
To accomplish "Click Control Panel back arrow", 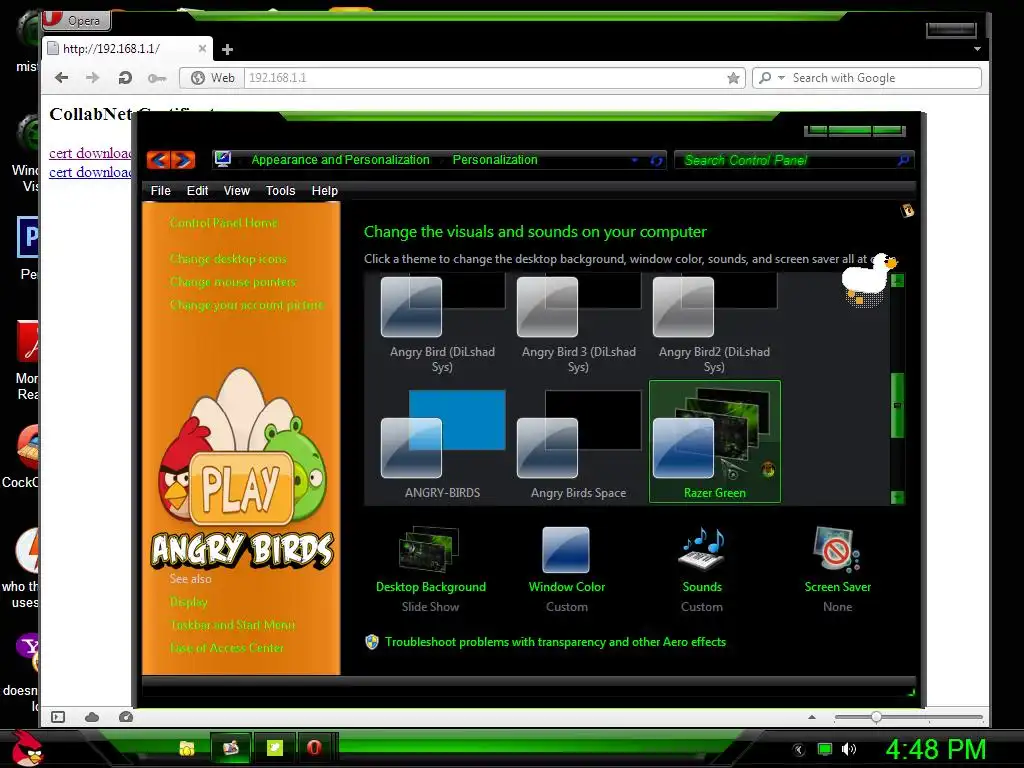I will pos(159,159).
